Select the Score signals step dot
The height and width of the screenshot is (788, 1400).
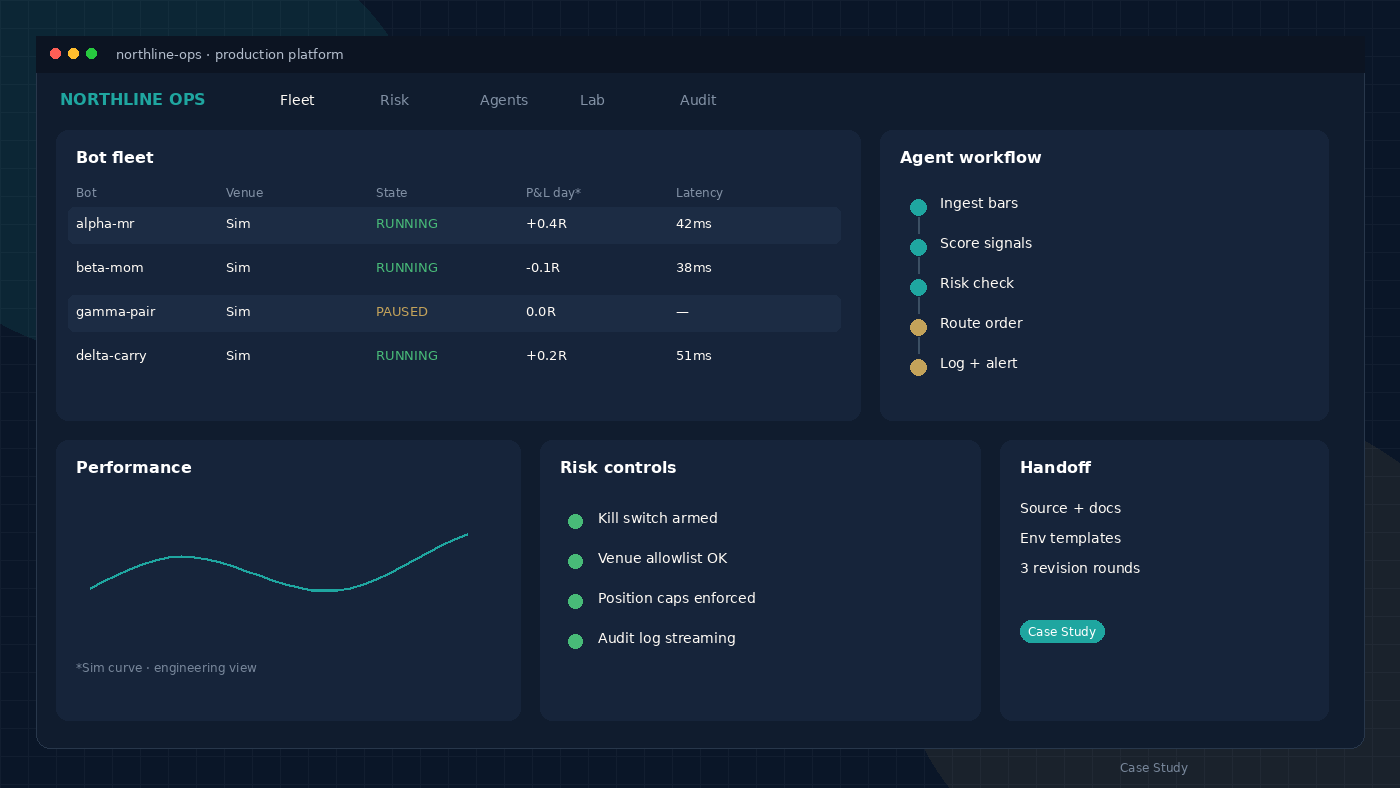(x=918, y=247)
